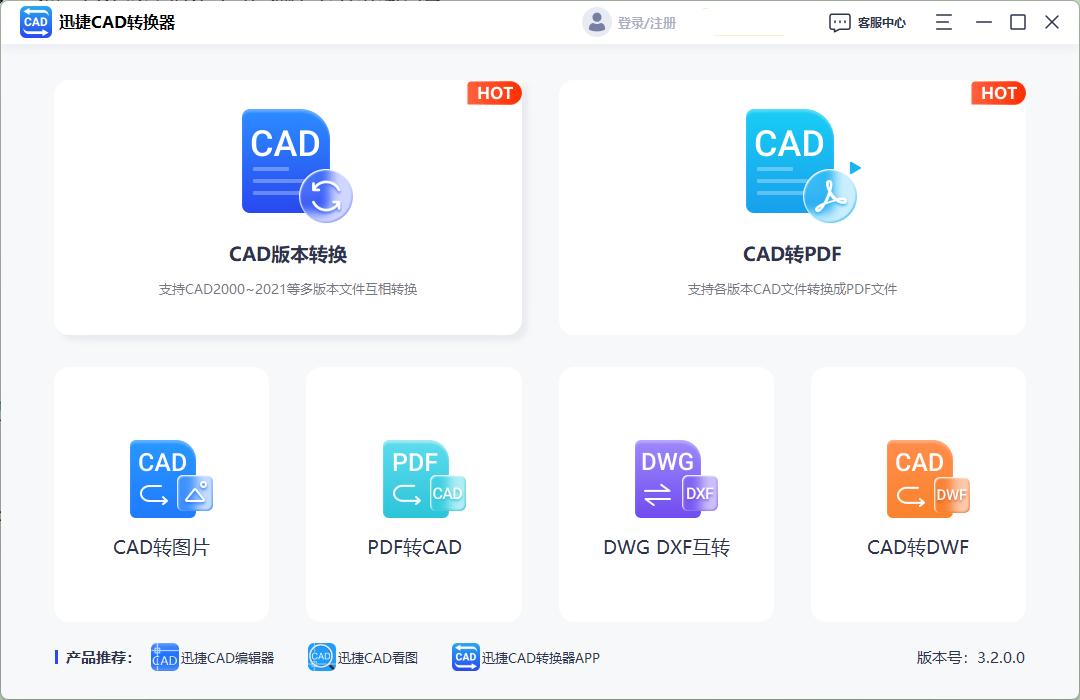The width and height of the screenshot is (1080, 700).
Task: Open the CAD转PDF converter
Action: 791,207
